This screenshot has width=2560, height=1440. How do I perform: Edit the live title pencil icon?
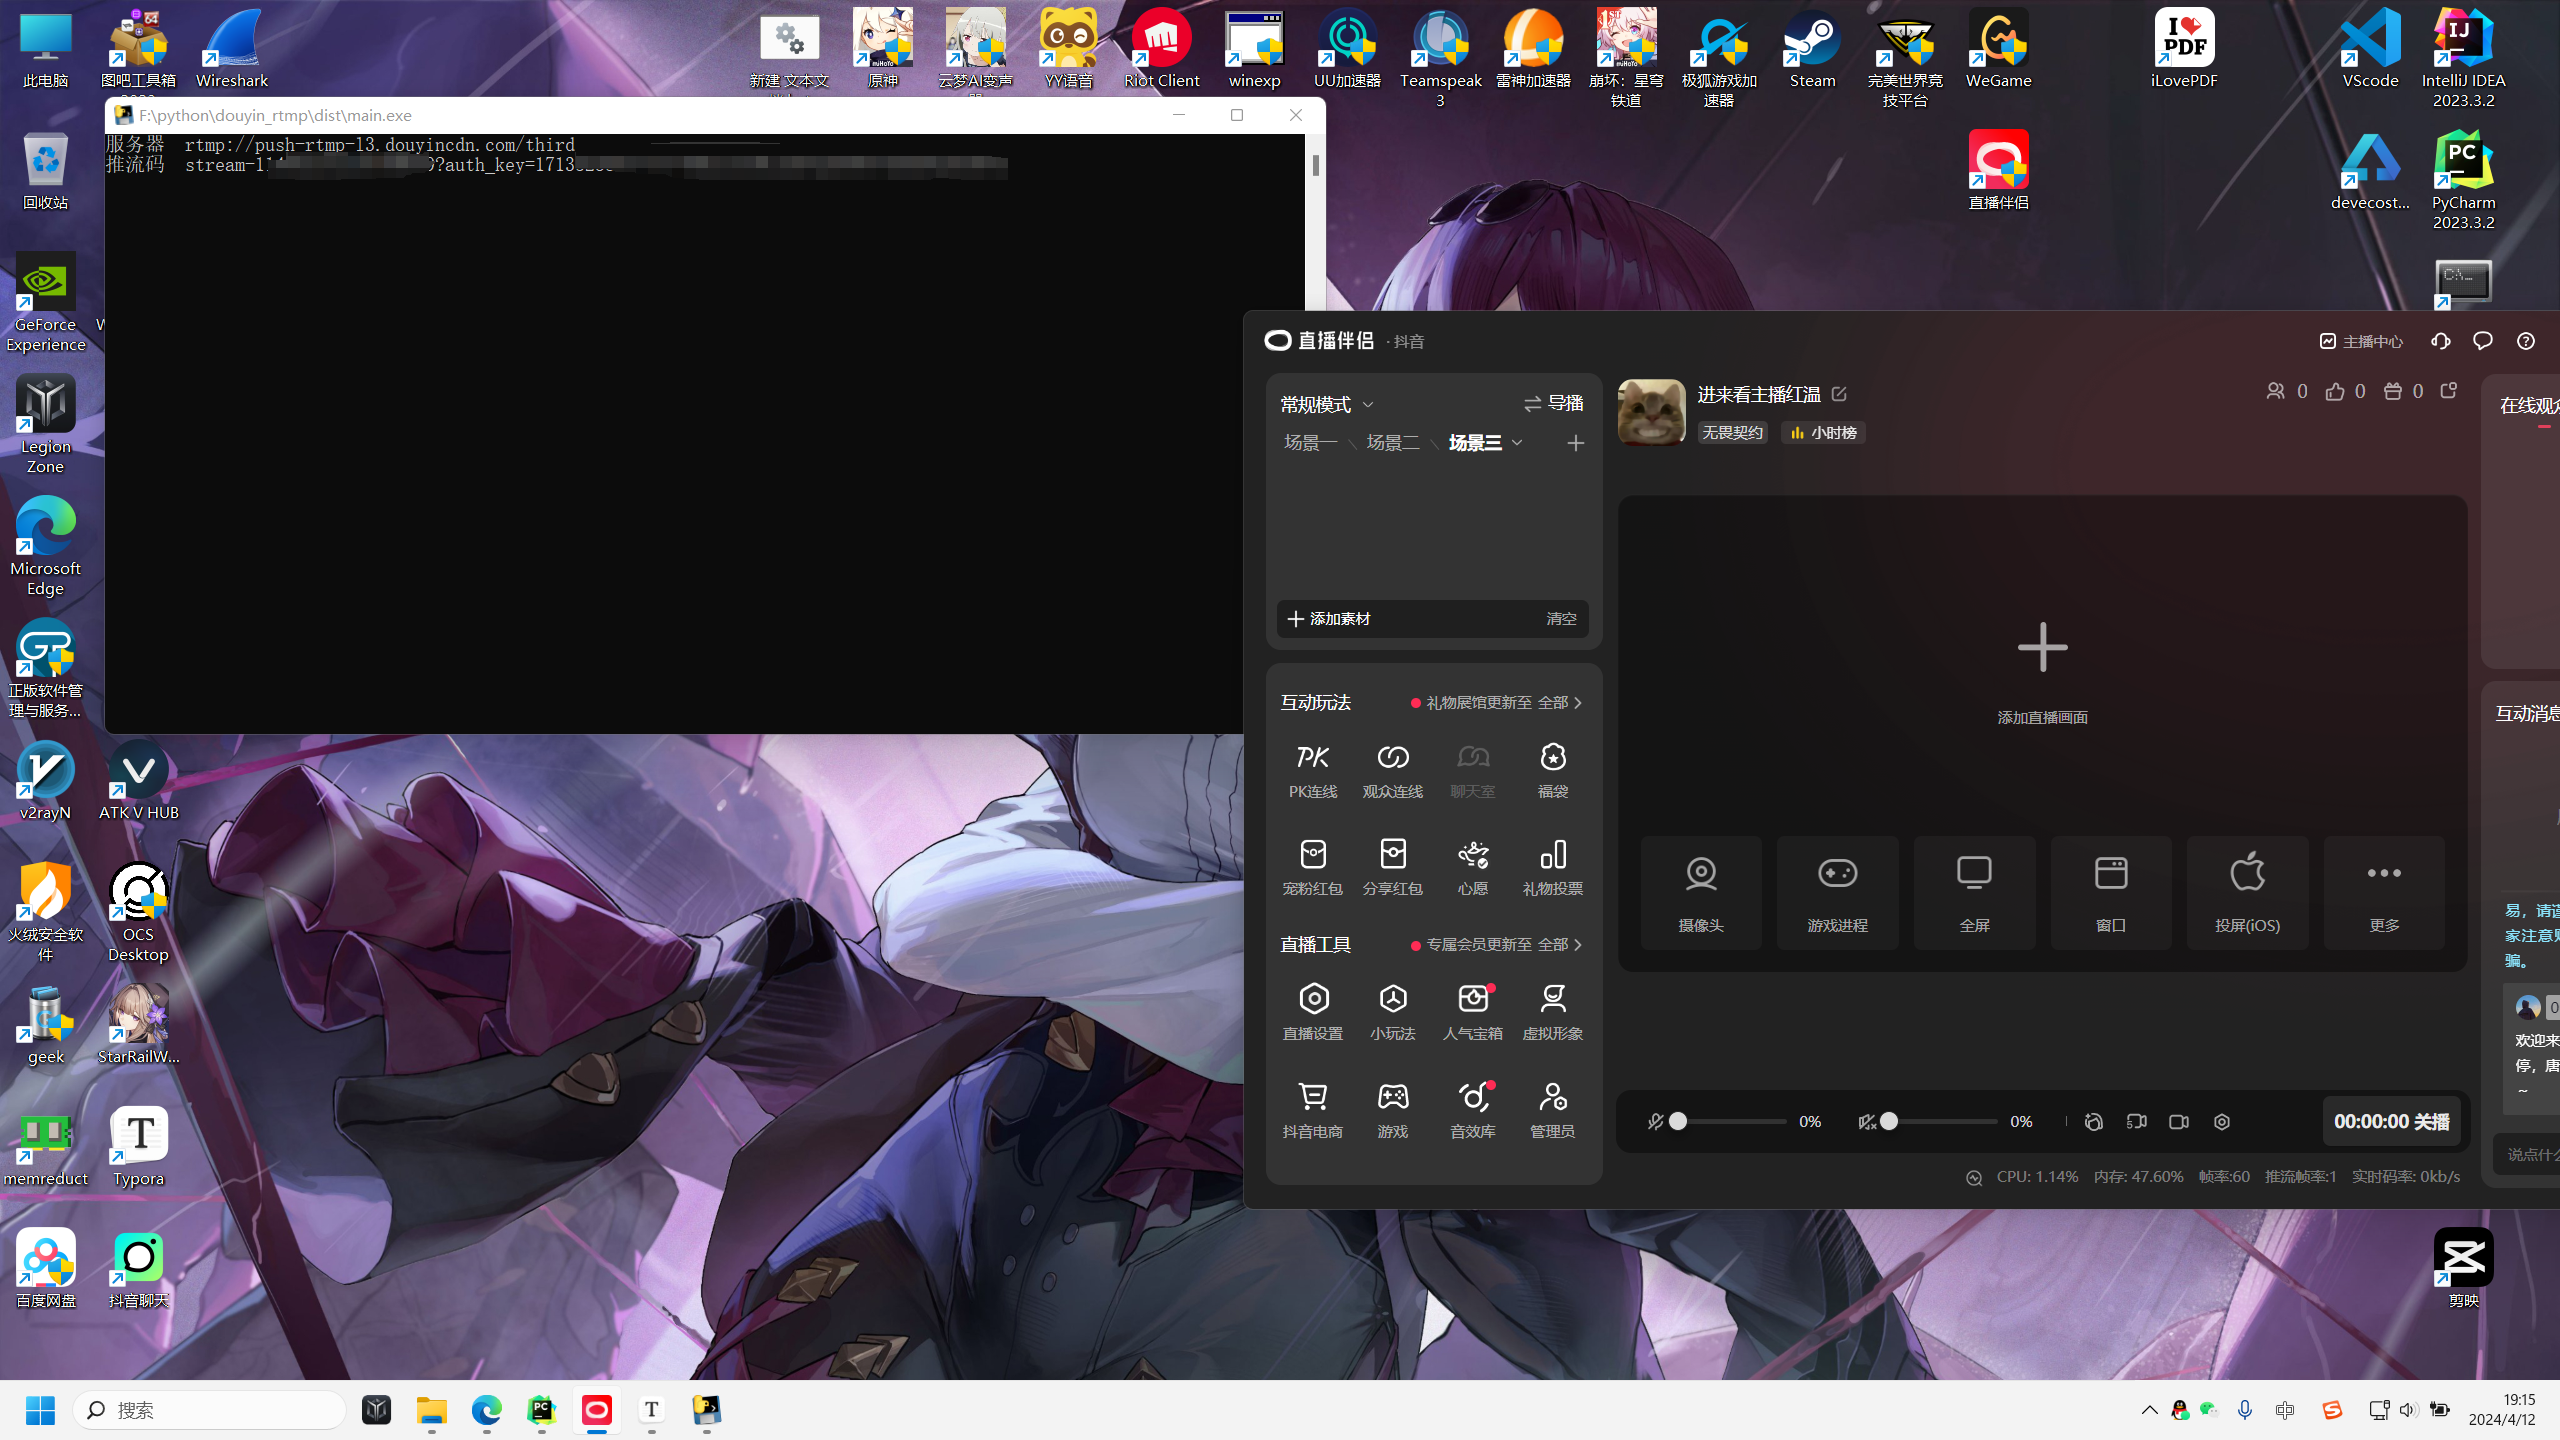click(1839, 394)
